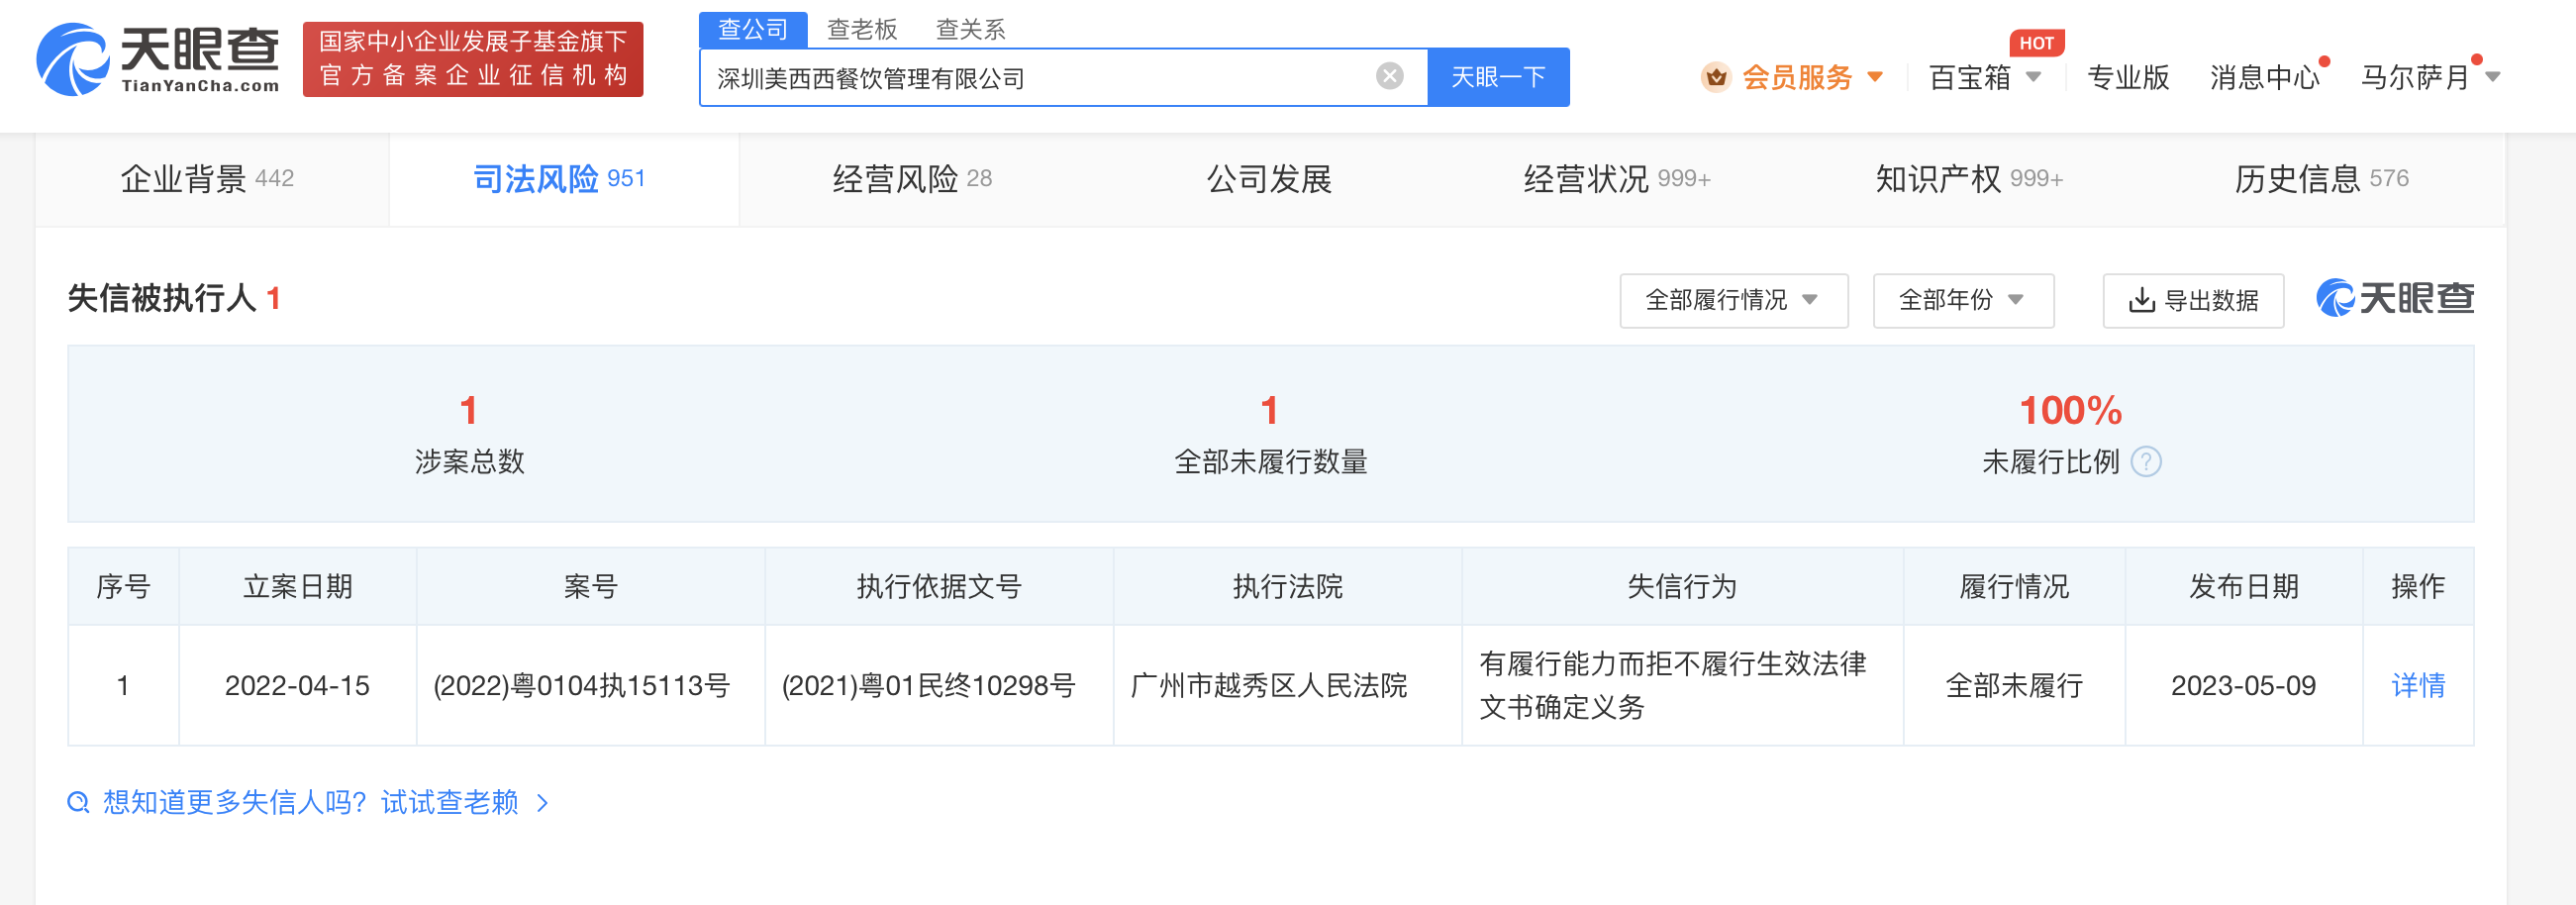Switch to the 查关系 search tab
Viewport: 2576px width, 905px height.
point(970,30)
